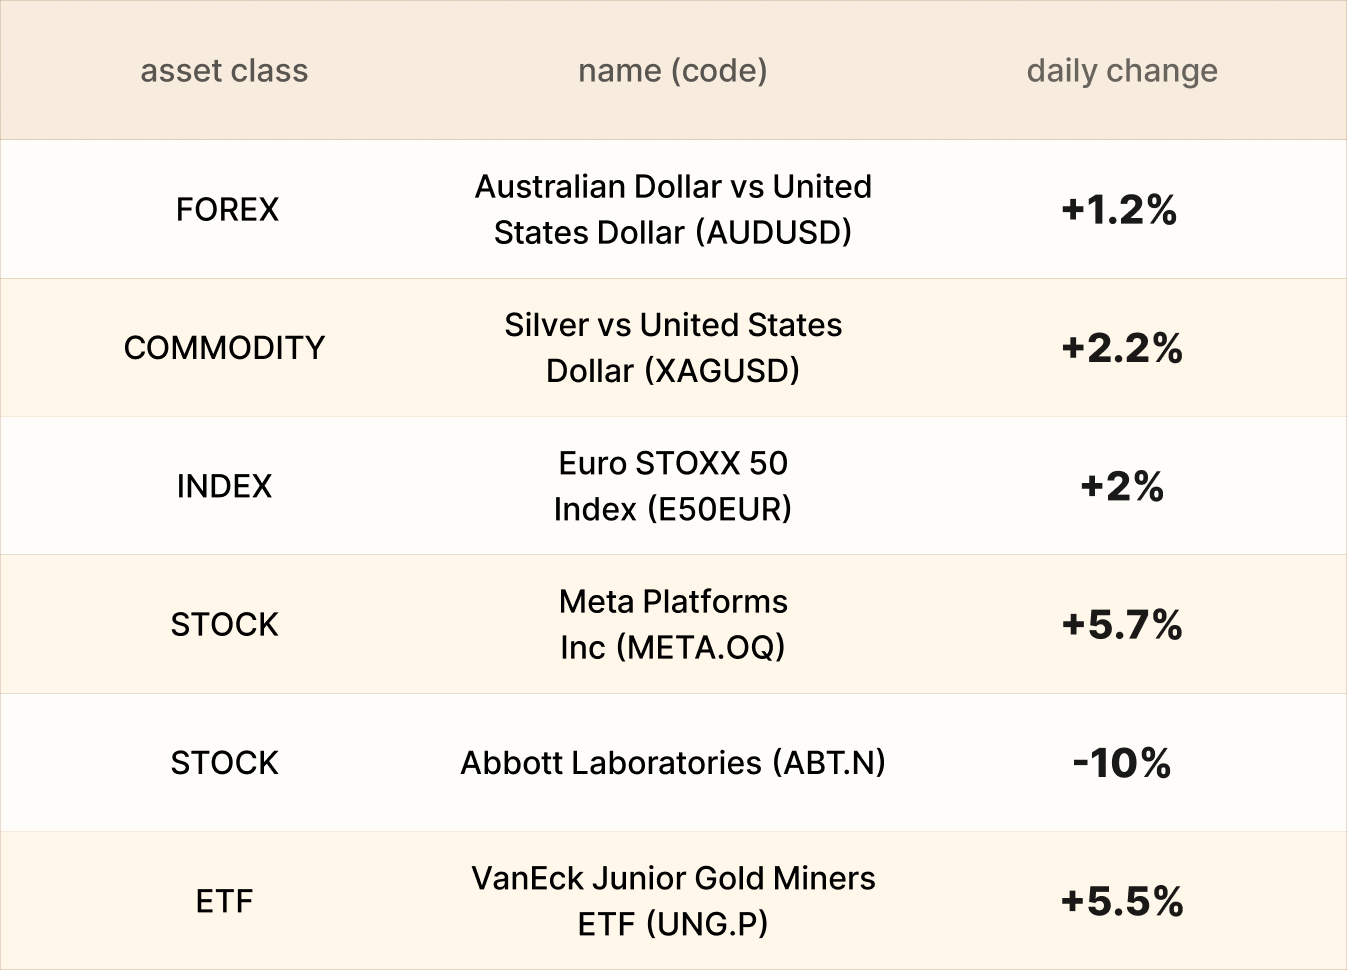1347x970 pixels.
Task: Open Meta Platforms Inc (META.OQ)
Action: click(672, 624)
